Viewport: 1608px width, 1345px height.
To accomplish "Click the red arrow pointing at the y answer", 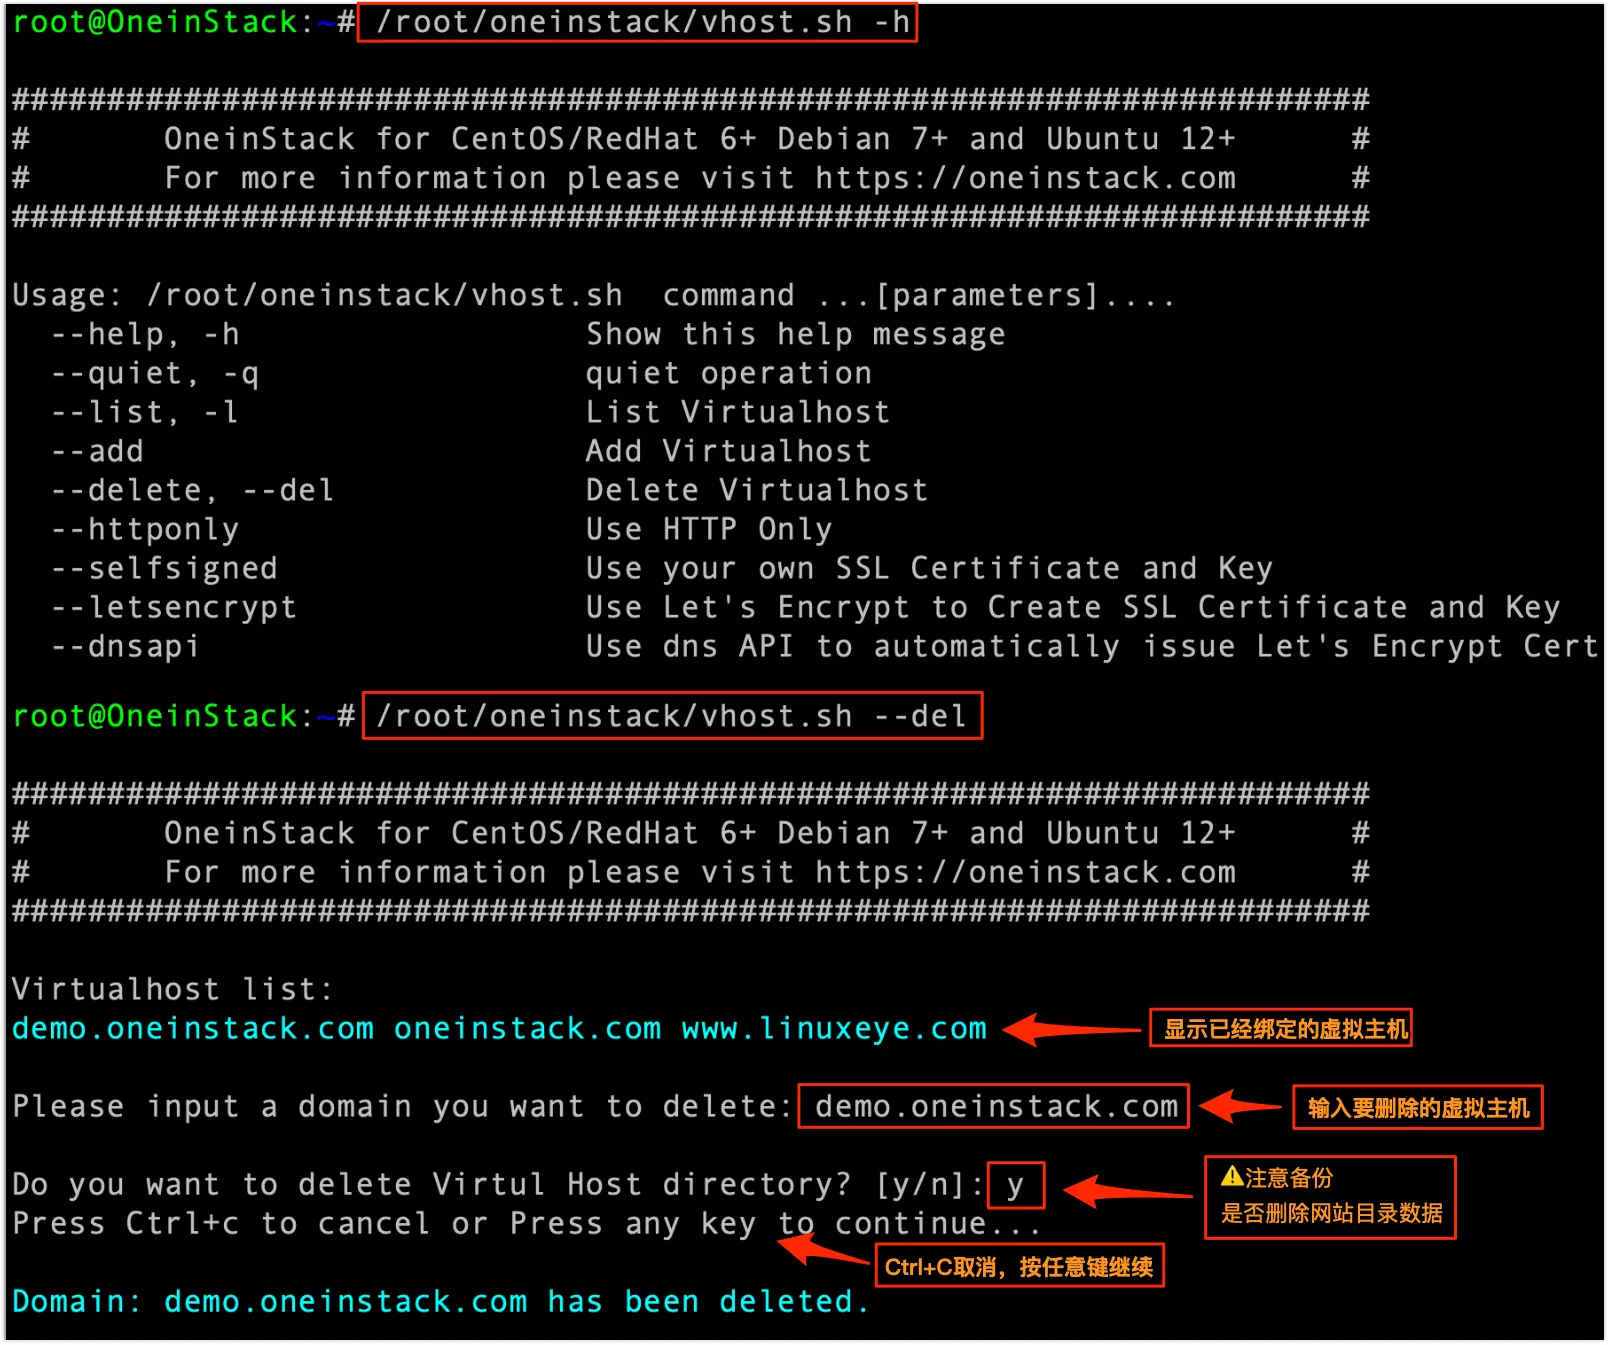I will pyautogui.click(x=1127, y=1190).
